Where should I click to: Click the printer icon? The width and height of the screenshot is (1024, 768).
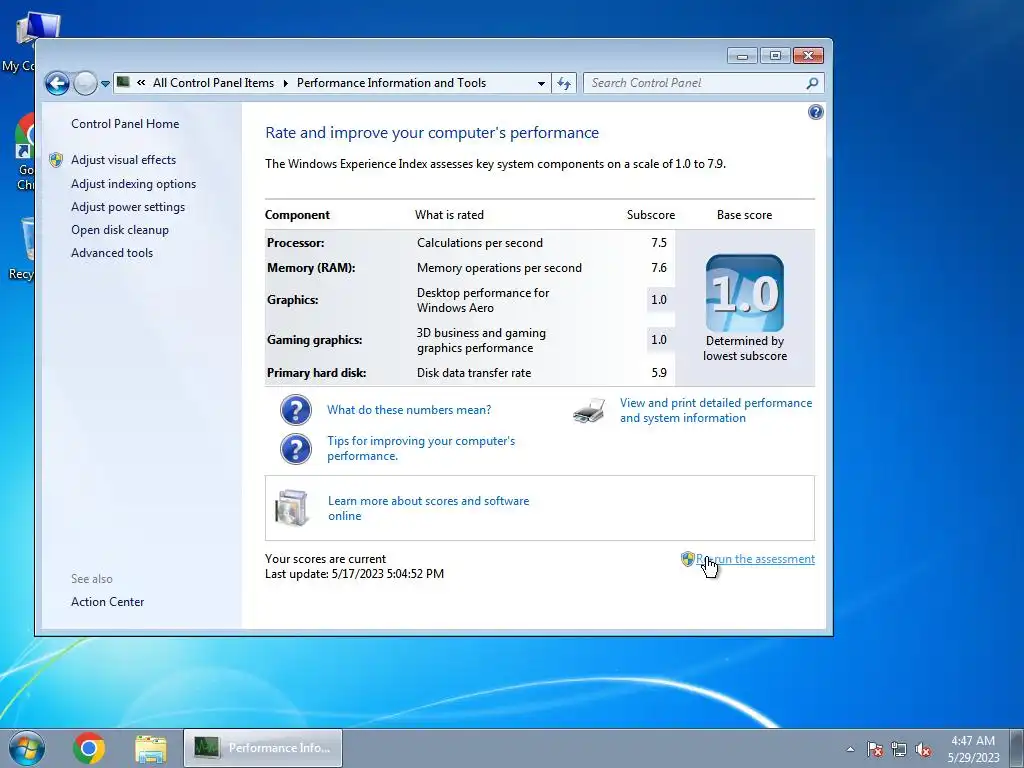pos(588,411)
